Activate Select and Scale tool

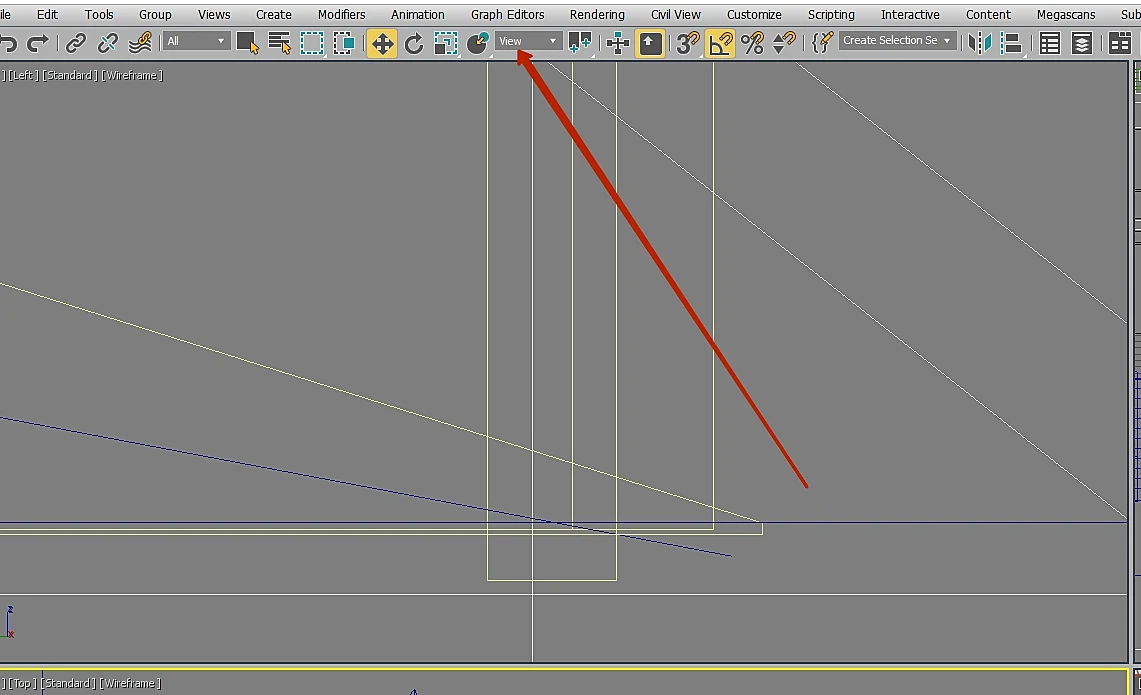click(x=445, y=44)
